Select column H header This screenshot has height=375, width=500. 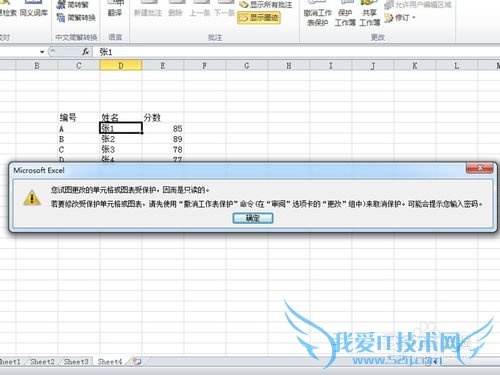tap(289, 65)
